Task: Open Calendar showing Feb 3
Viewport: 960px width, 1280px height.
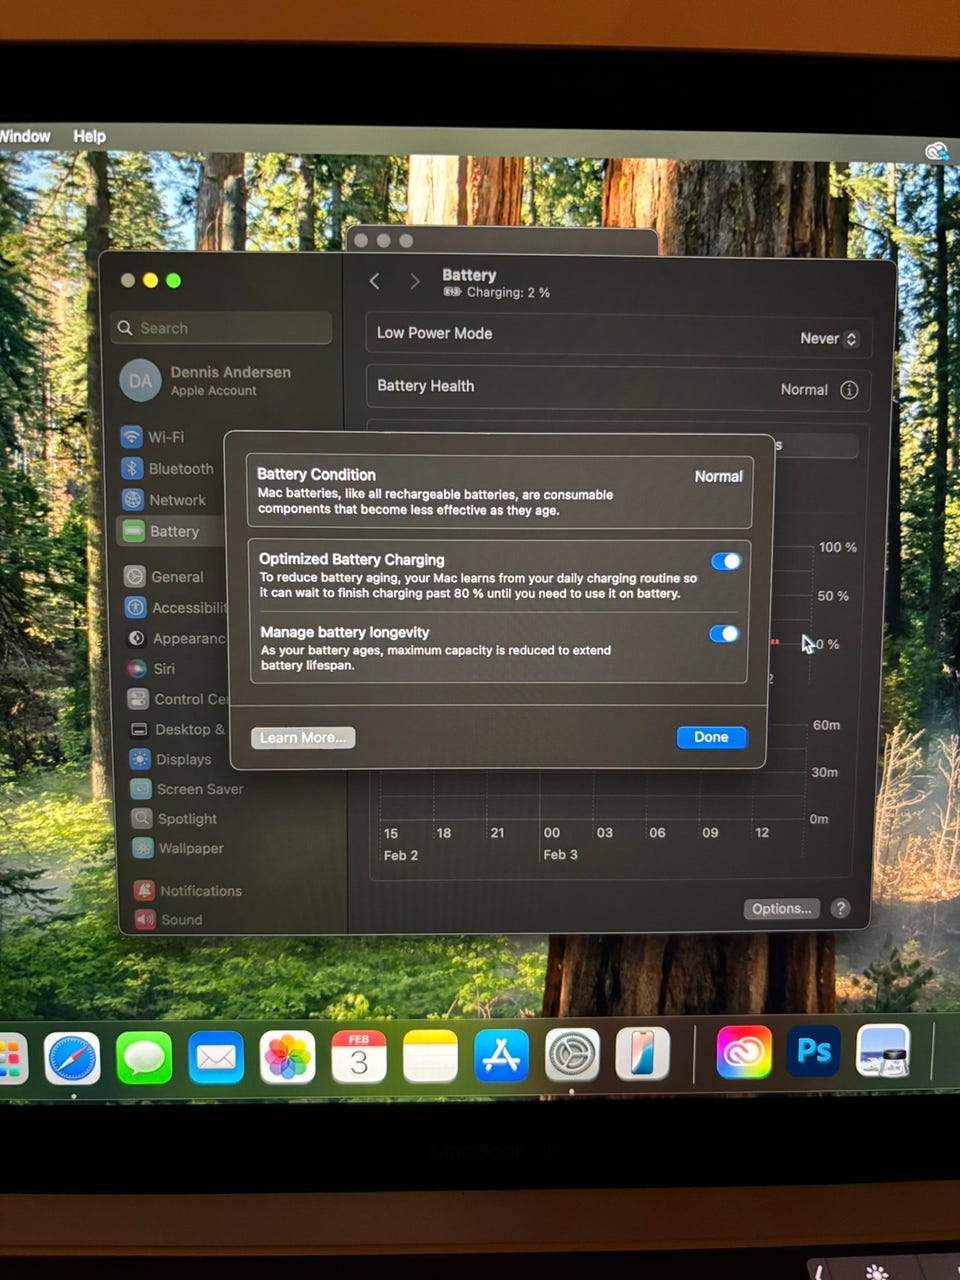Action: pos(359,1057)
